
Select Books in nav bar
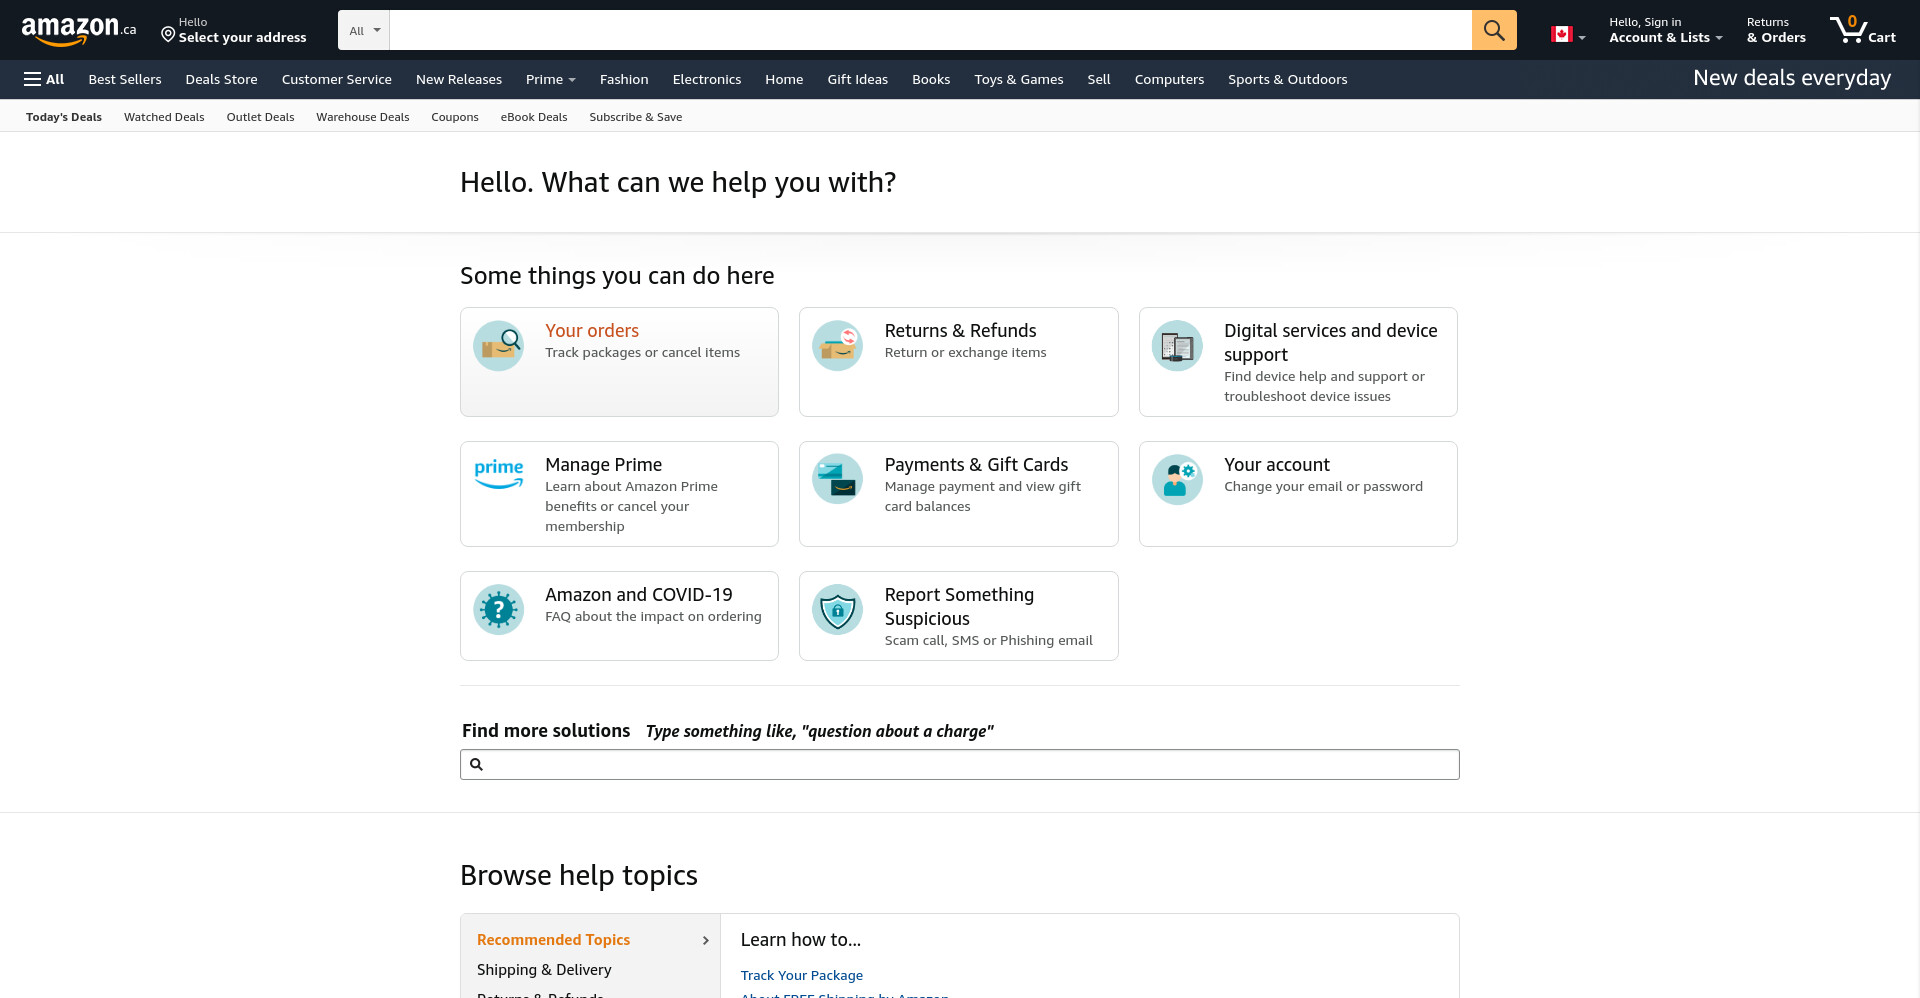[x=931, y=79]
